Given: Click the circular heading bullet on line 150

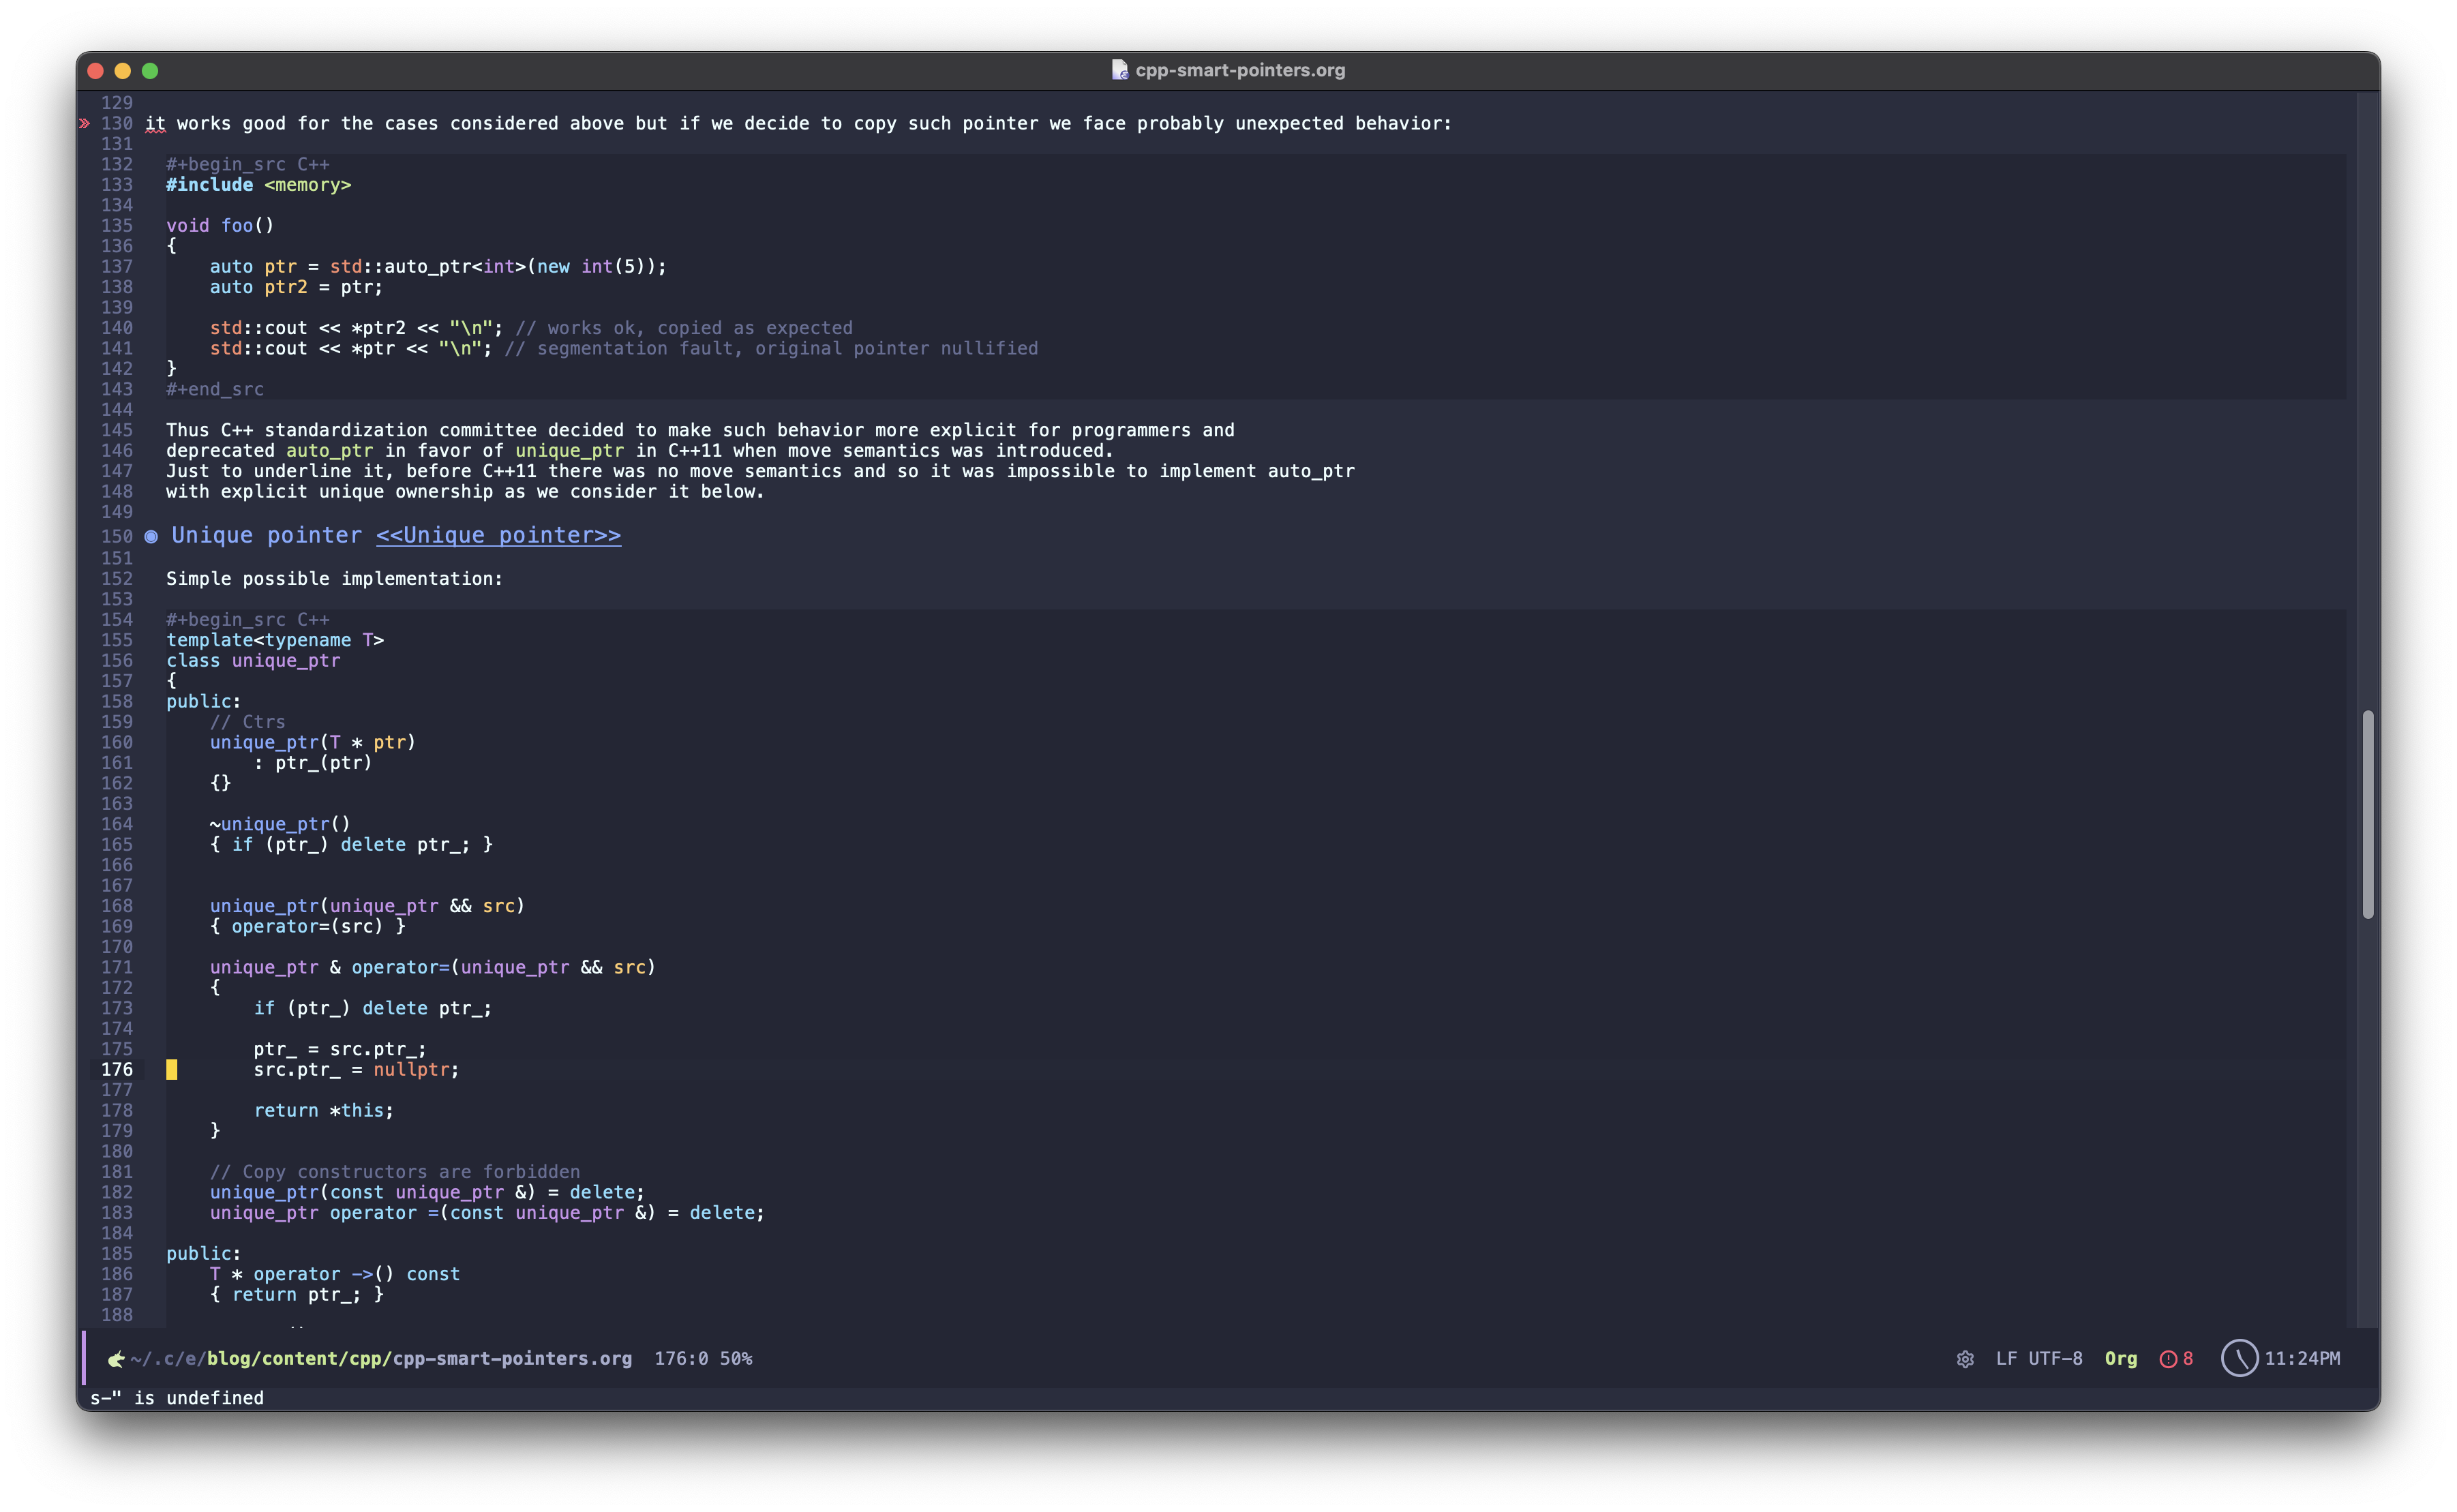Looking at the screenshot, I should [x=150, y=536].
